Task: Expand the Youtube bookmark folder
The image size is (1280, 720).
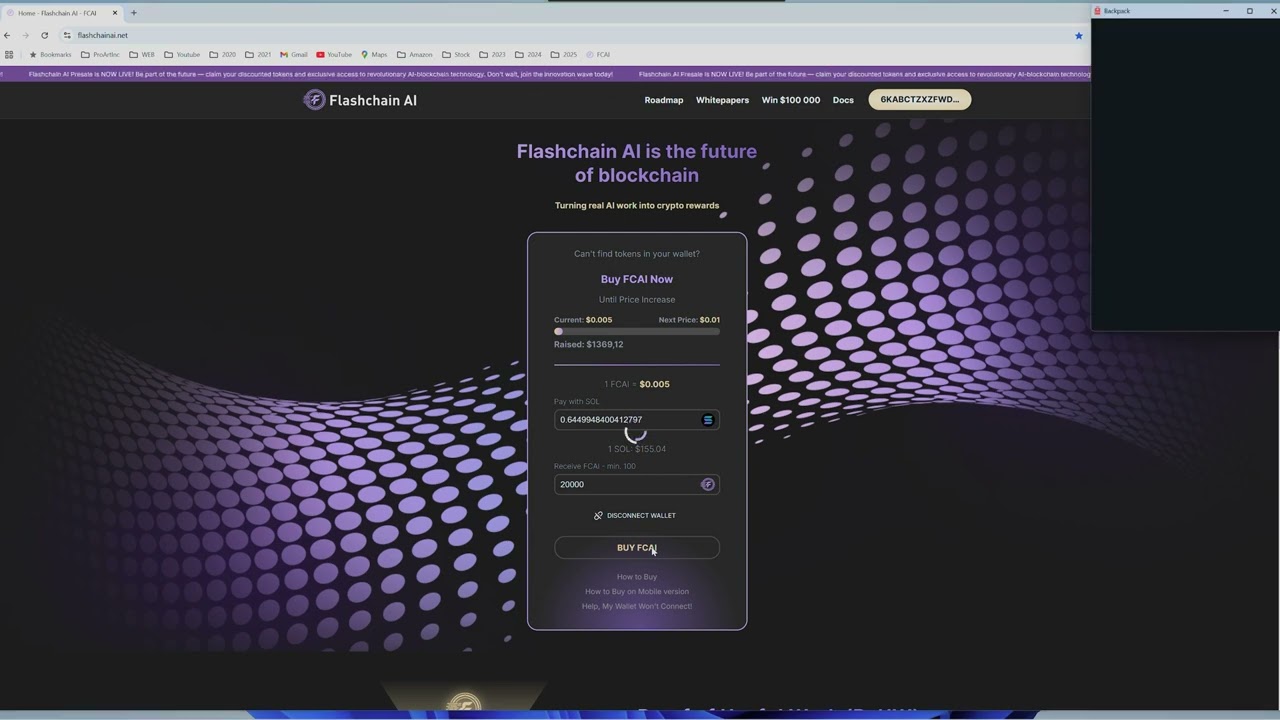Action: [182, 55]
